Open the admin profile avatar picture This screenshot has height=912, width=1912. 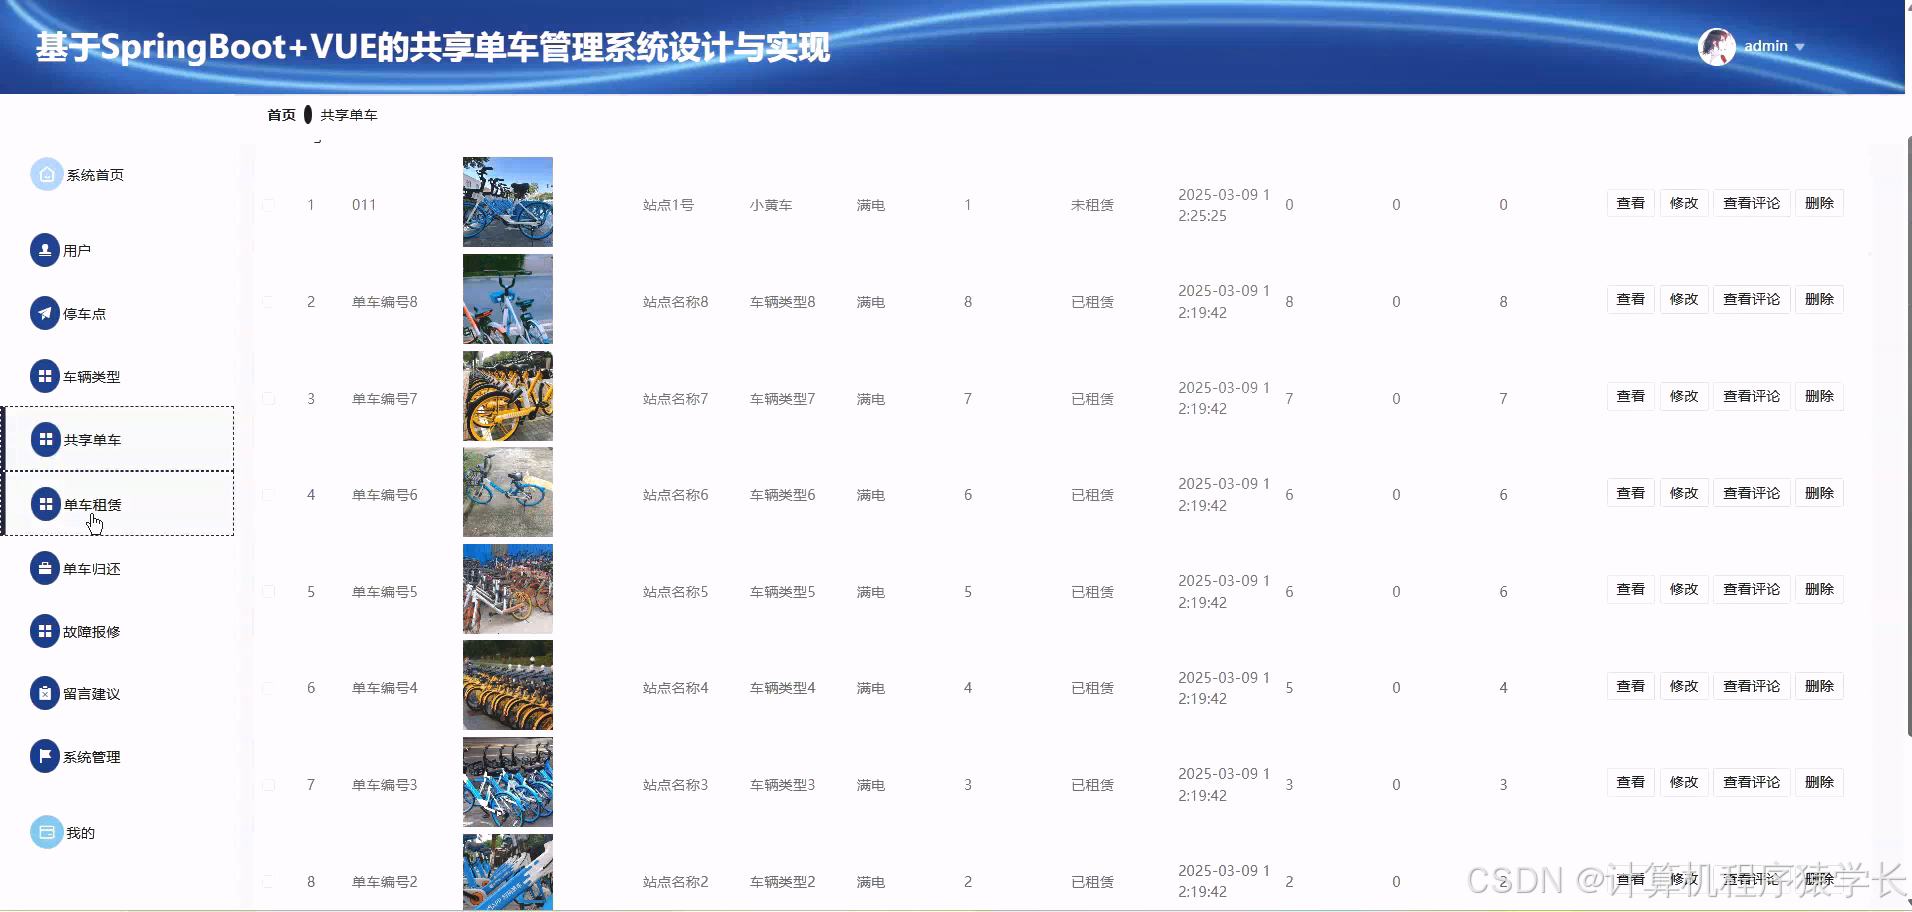pos(1716,45)
